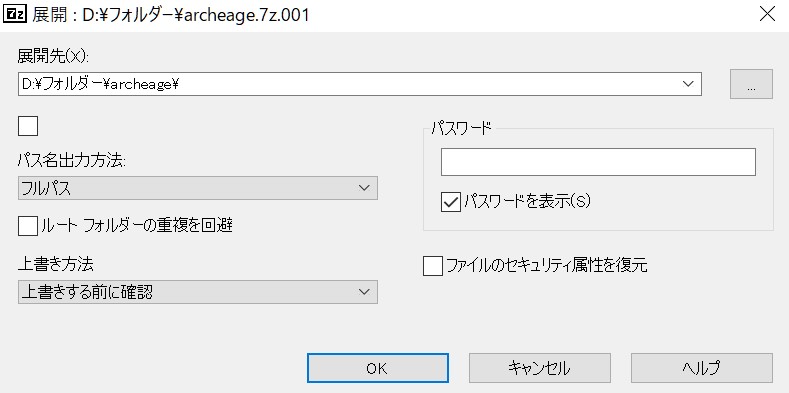The height and width of the screenshot is (393, 789).
Task: Expand the 展開先 path history dropdown arrow
Action: [688, 84]
